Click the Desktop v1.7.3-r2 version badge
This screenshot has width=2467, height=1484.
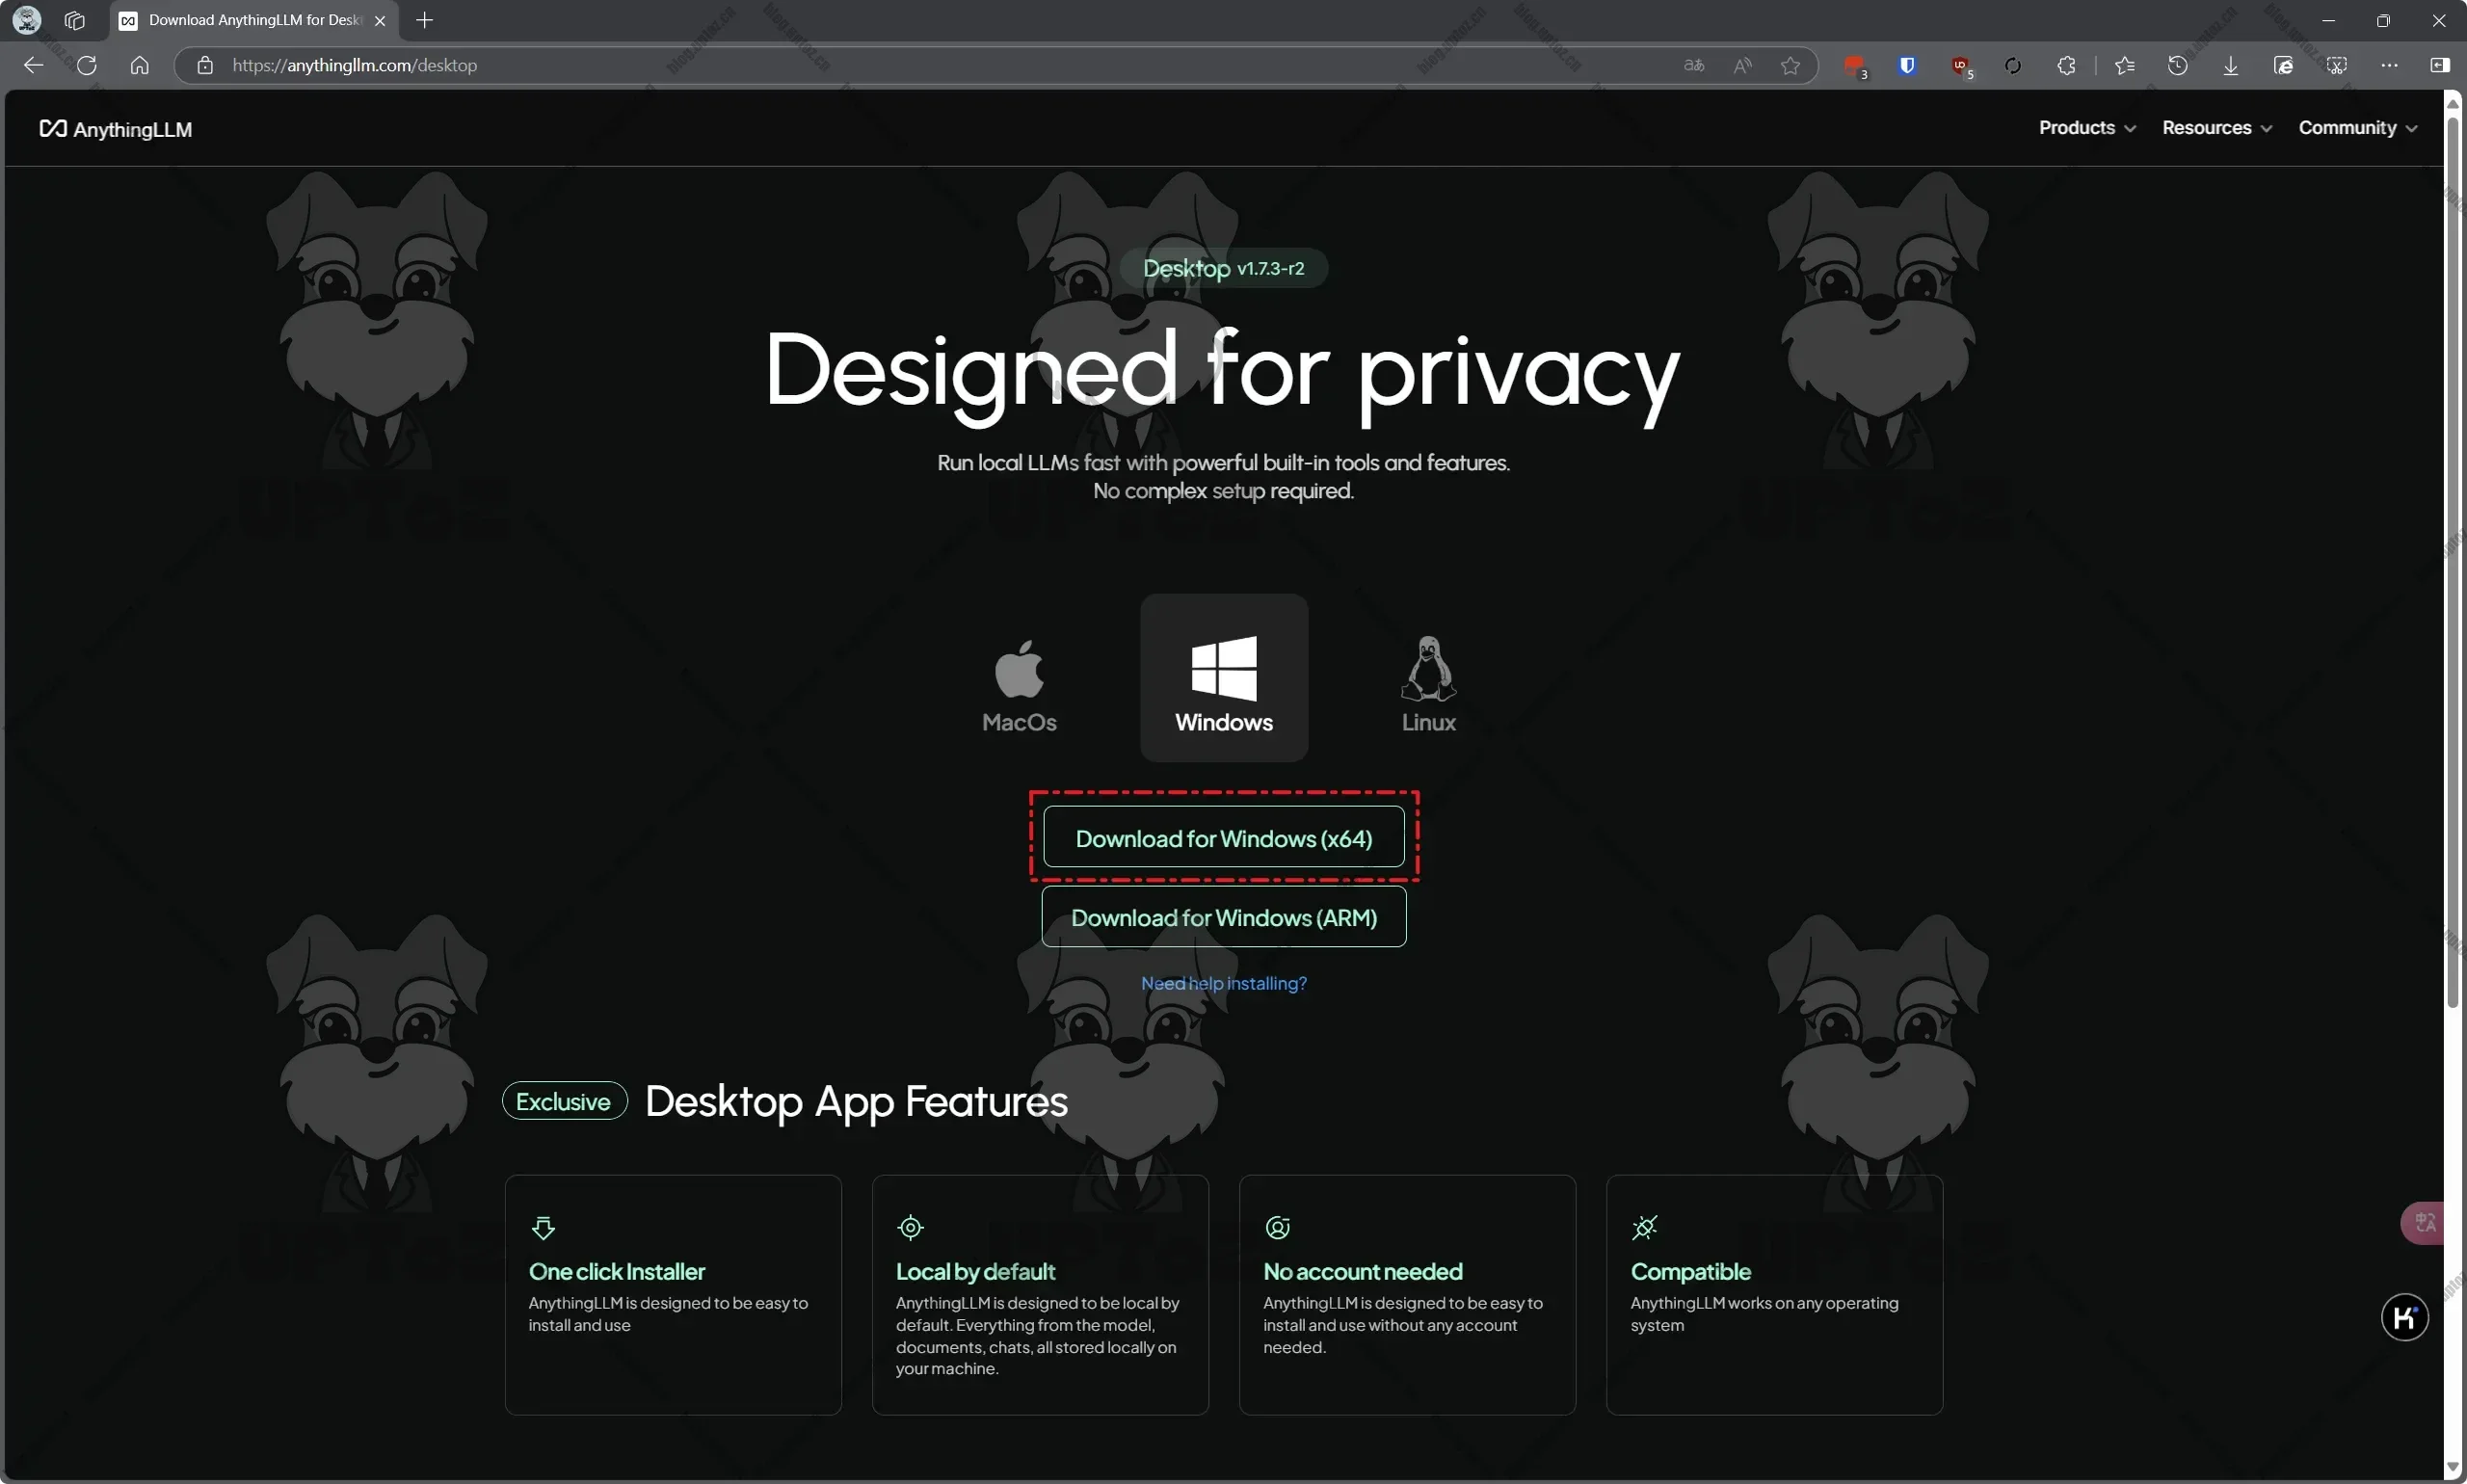[1224, 268]
